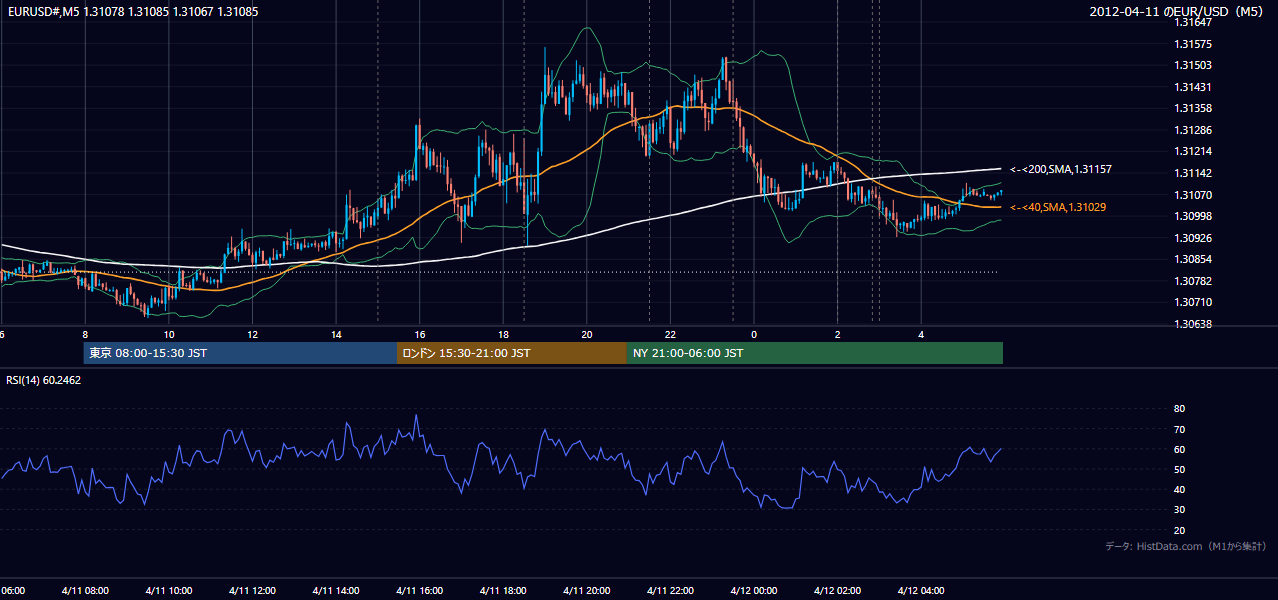
Task: Click price level 1.31503 on price axis
Action: click(1192, 65)
